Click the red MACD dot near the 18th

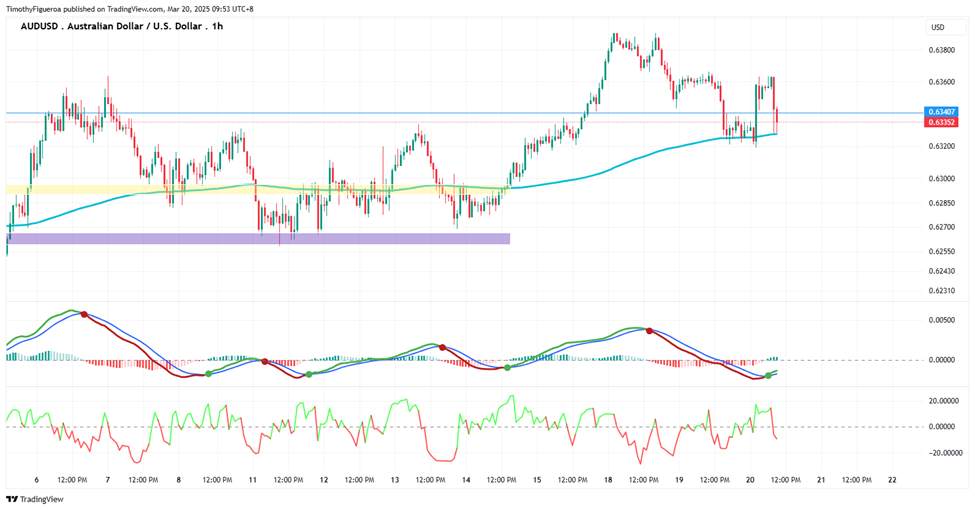pos(649,331)
